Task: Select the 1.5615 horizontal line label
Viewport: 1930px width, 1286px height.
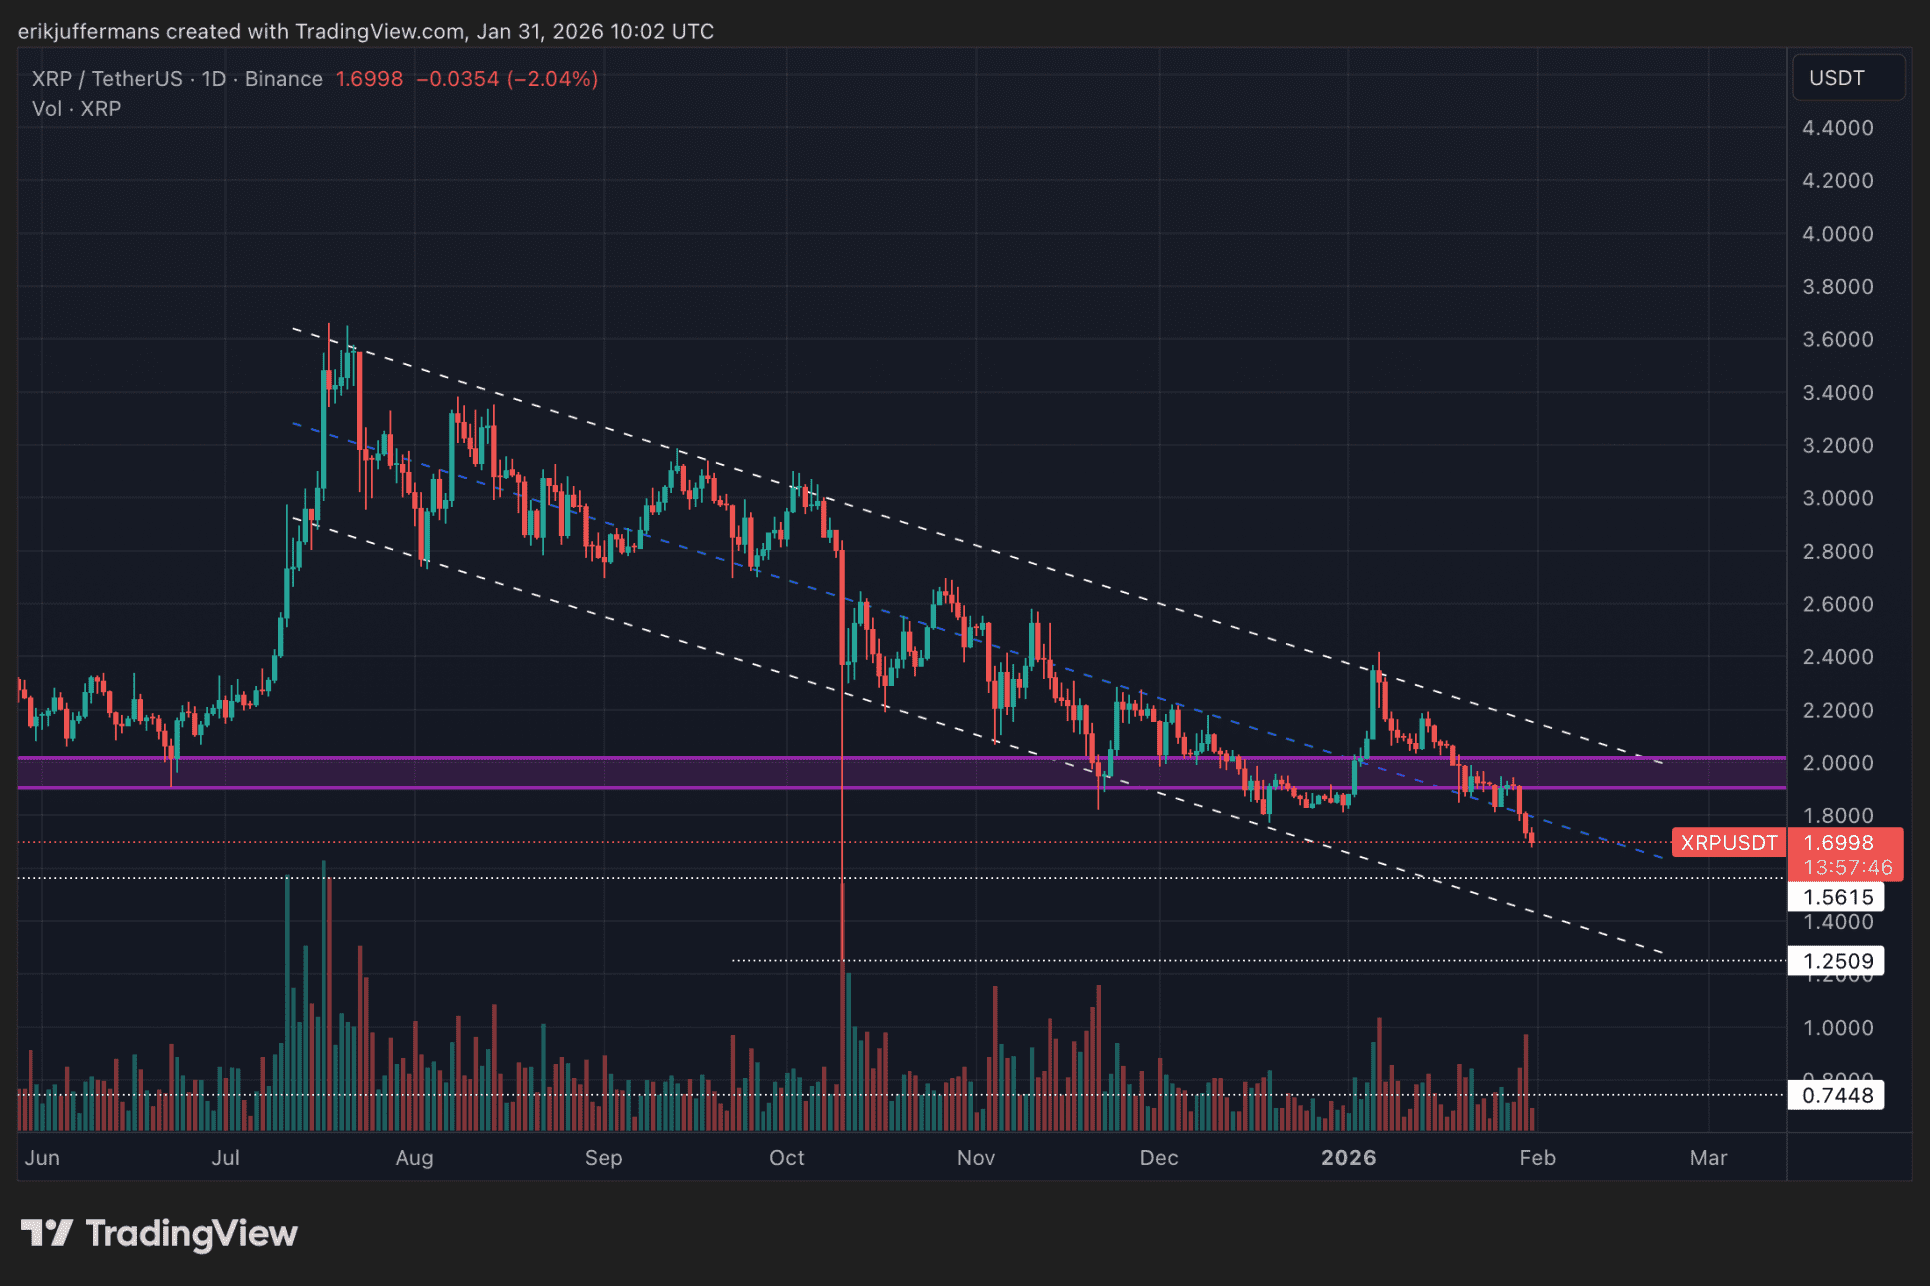Action: click(1836, 897)
